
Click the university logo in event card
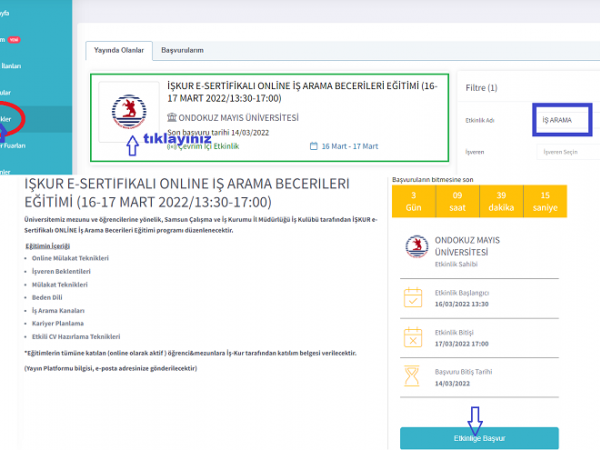[x=129, y=112]
